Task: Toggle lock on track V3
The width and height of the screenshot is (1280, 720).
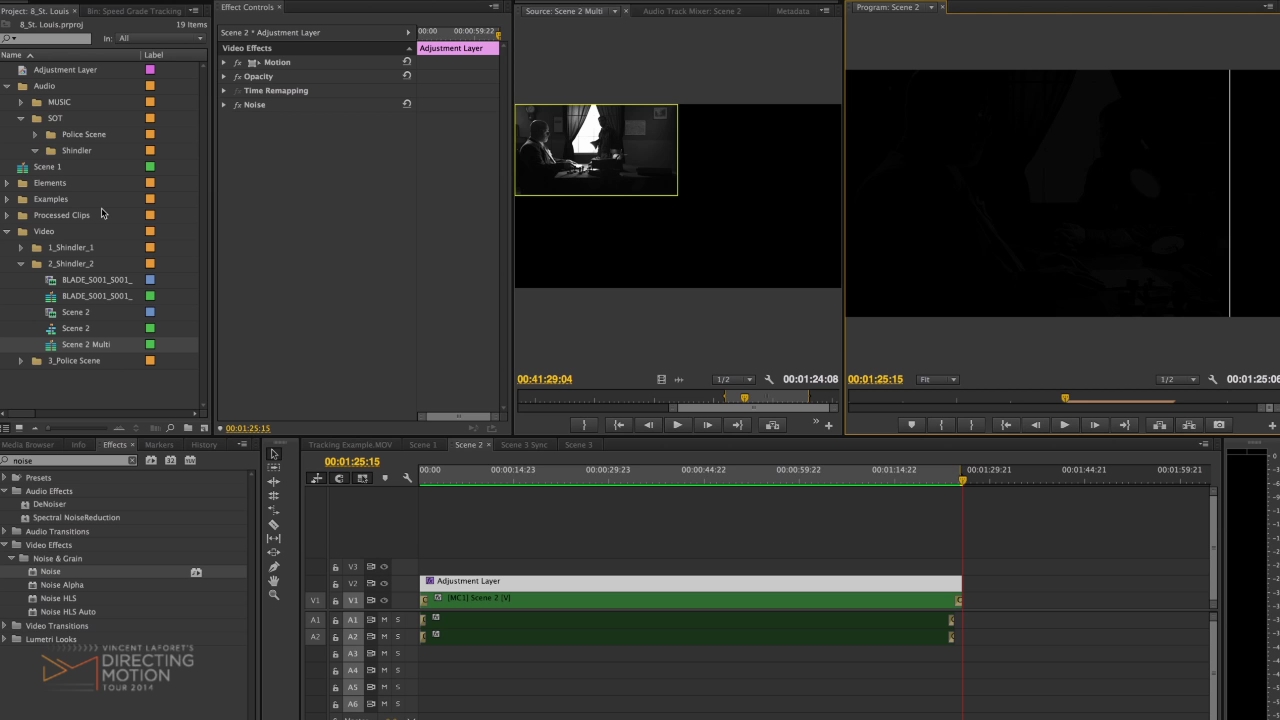Action: 336,567
